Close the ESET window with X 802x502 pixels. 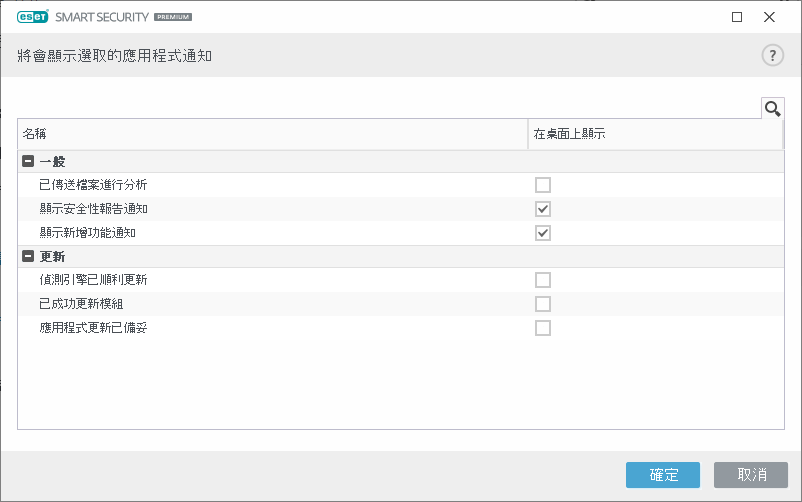coord(769,17)
